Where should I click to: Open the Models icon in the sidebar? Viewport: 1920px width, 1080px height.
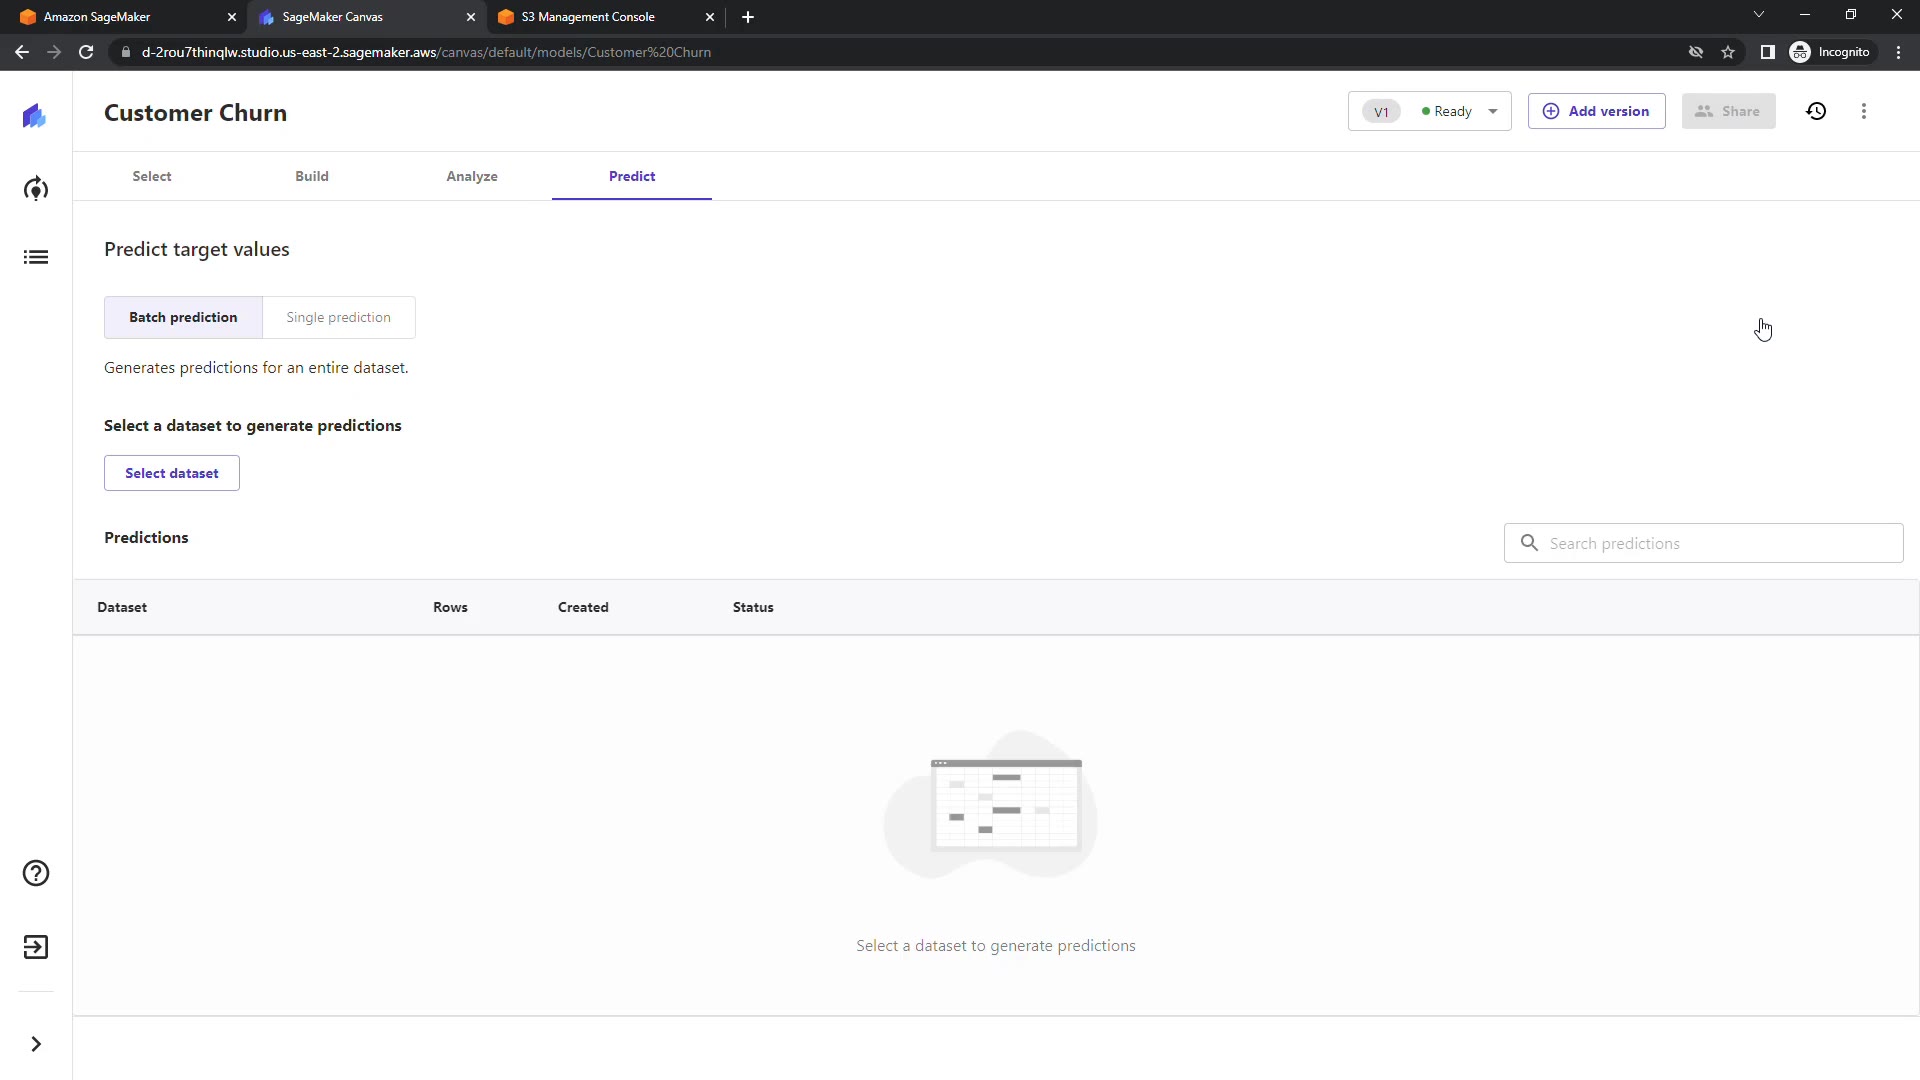36,189
